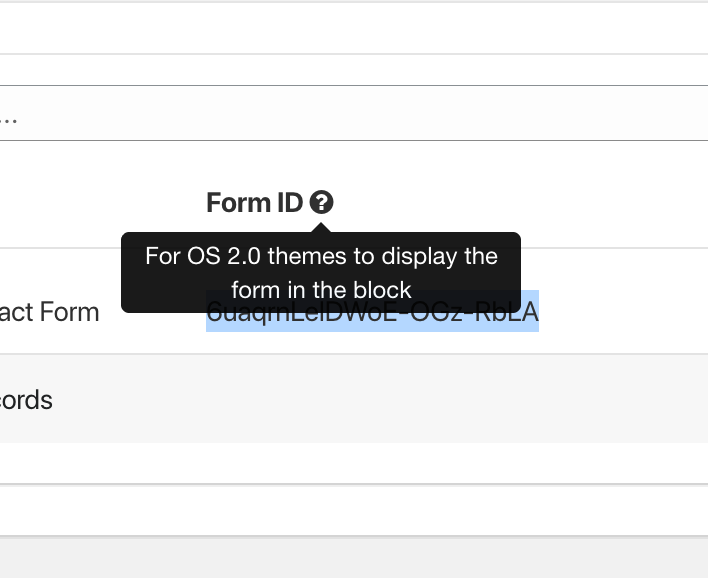Click the tooltip's 'form in the block' line
The image size is (708, 578).
[x=321, y=290]
